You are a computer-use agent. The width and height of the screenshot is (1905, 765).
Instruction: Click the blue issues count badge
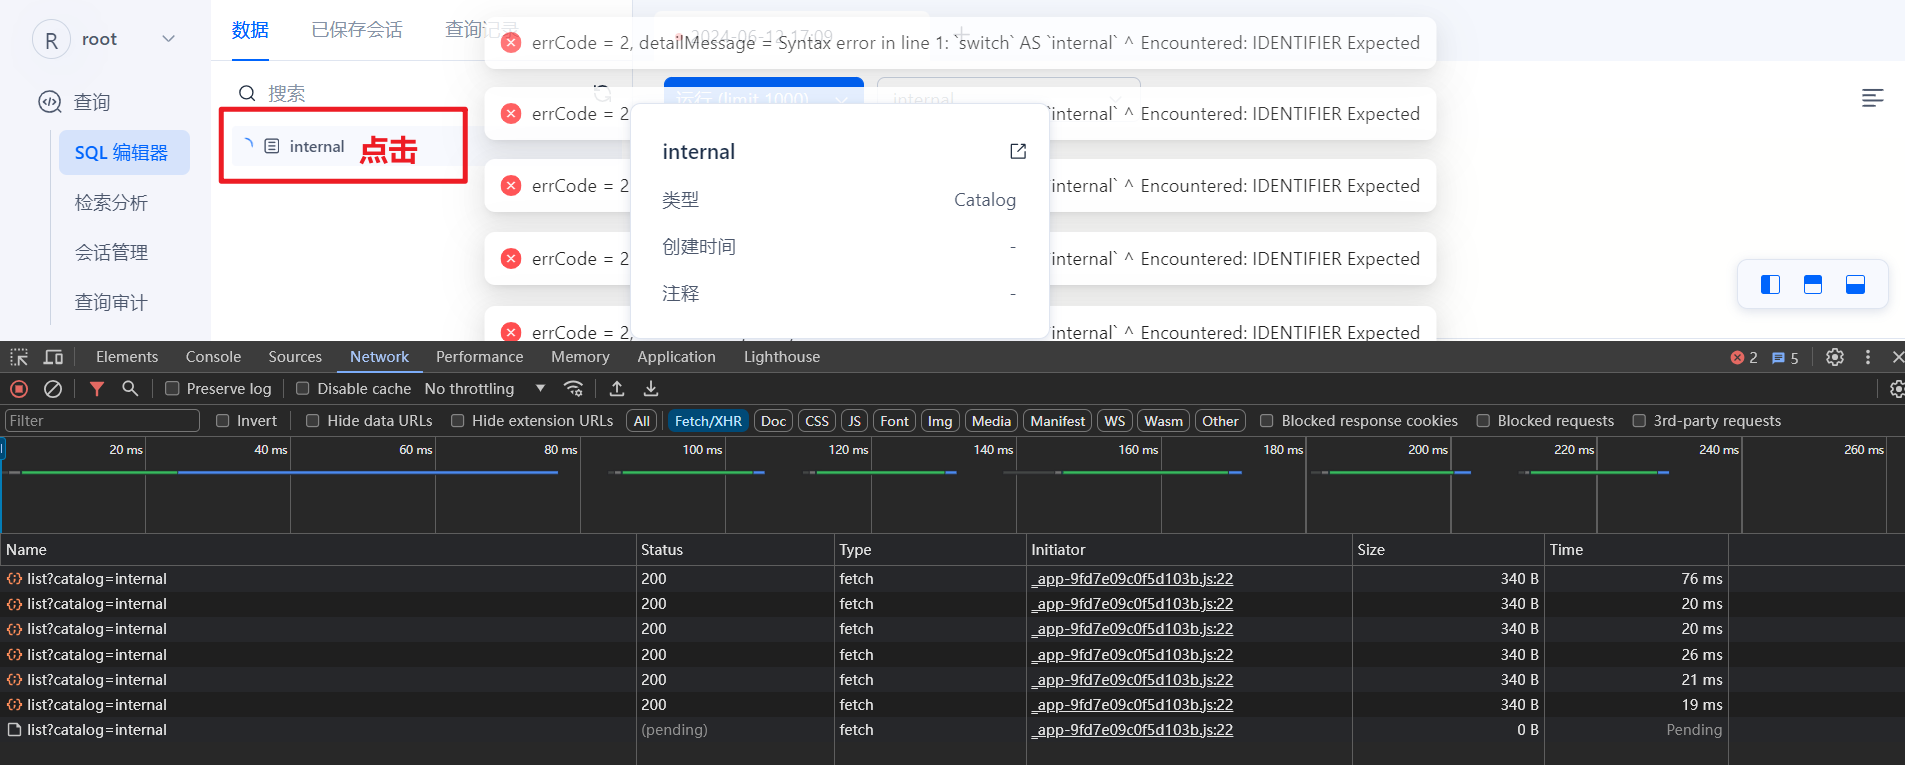tap(1785, 358)
